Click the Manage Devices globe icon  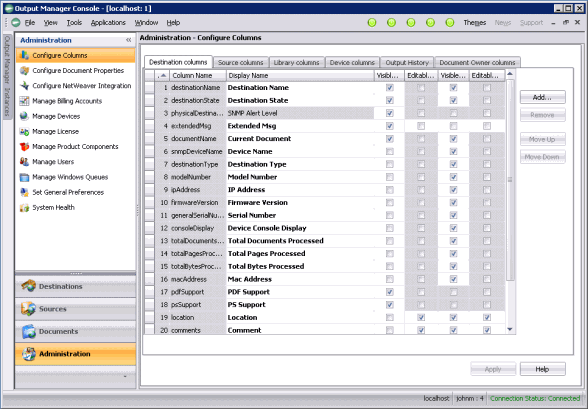tap(24, 116)
